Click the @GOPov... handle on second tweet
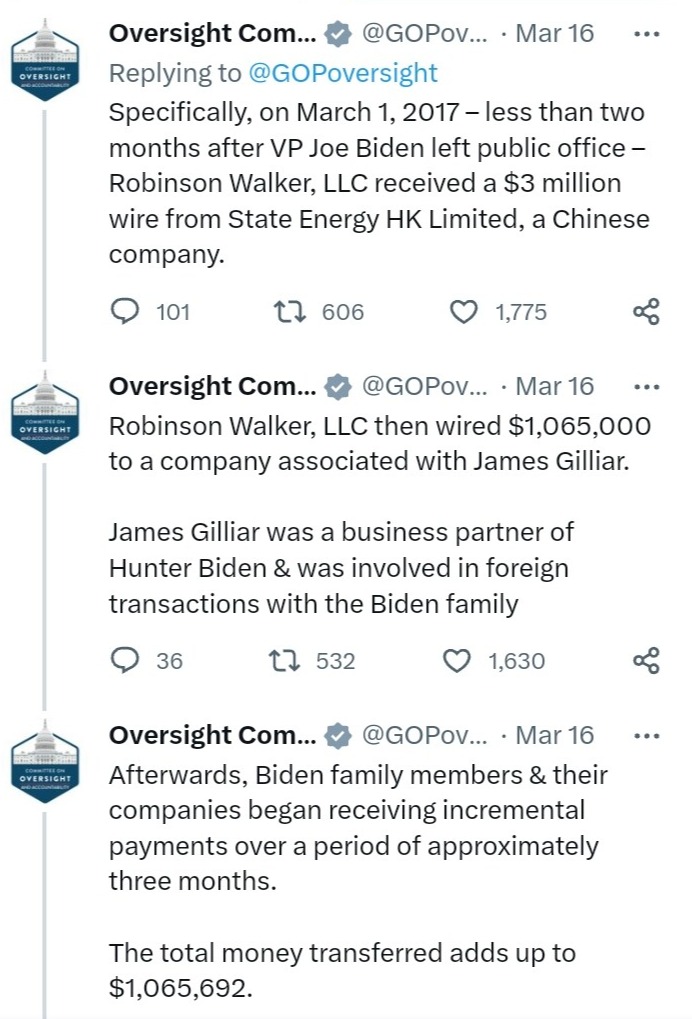 [423, 386]
